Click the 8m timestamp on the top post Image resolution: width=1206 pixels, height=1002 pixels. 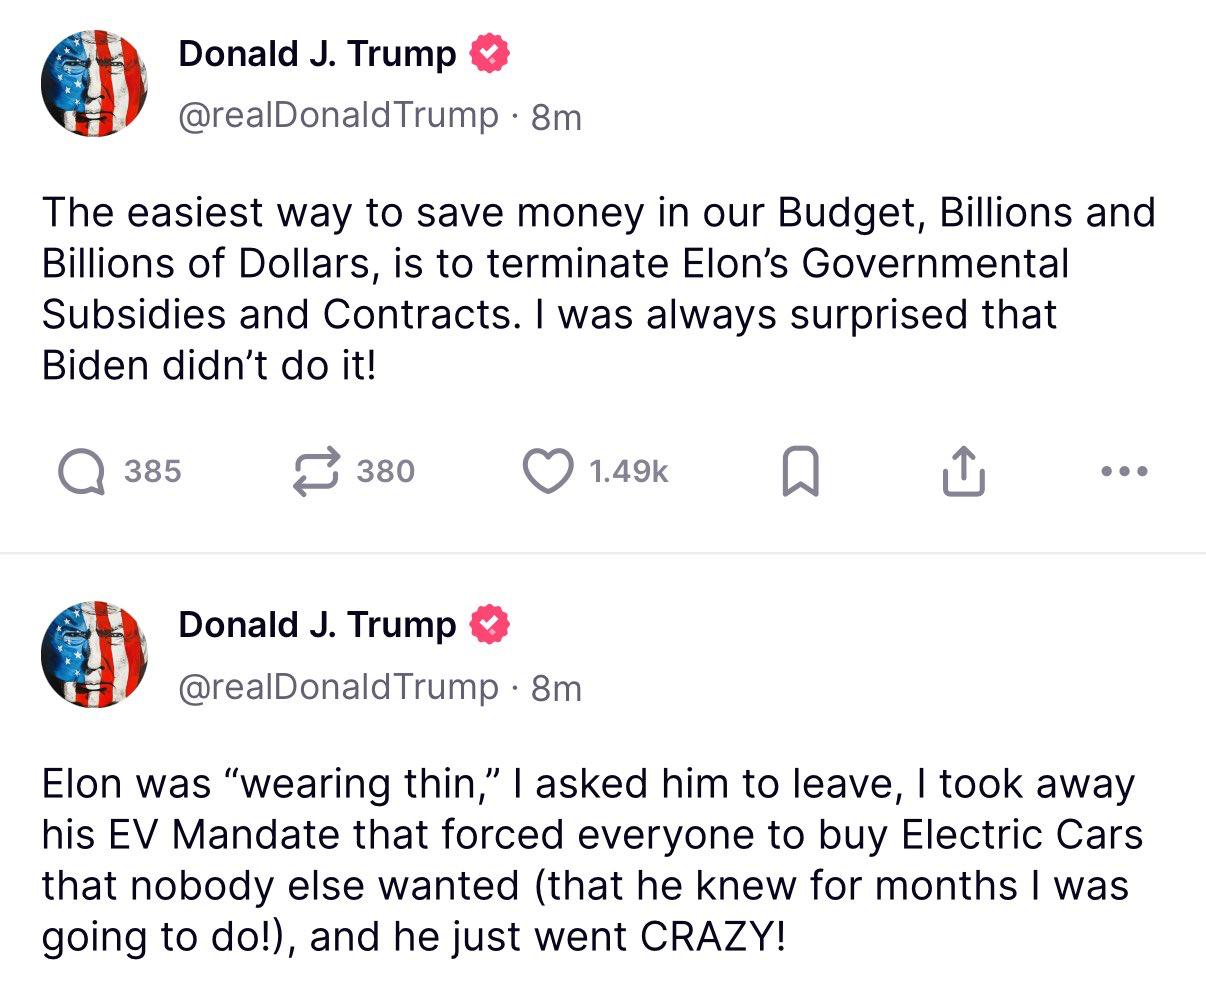click(556, 117)
